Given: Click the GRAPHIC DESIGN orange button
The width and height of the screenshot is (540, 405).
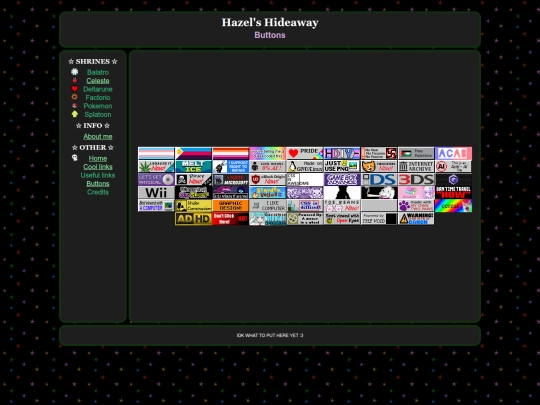Looking at the screenshot, I should click(x=230, y=206).
